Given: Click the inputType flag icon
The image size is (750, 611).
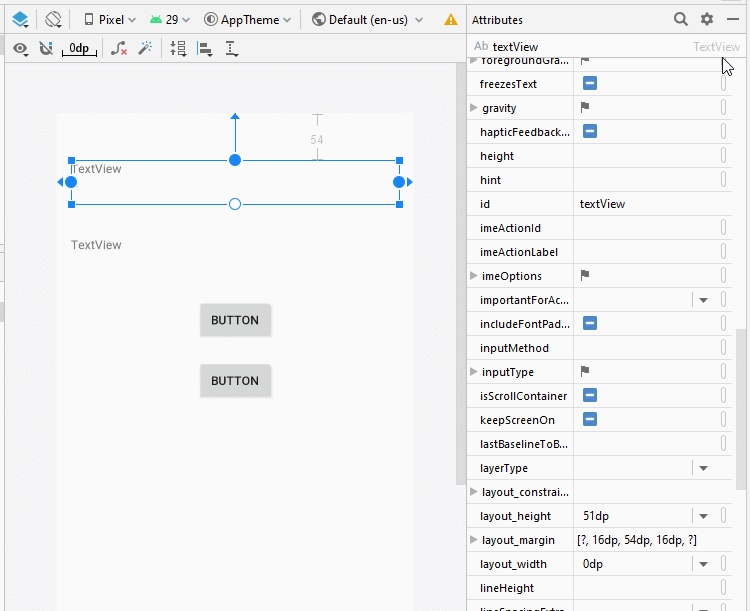Looking at the screenshot, I should click(x=585, y=371).
